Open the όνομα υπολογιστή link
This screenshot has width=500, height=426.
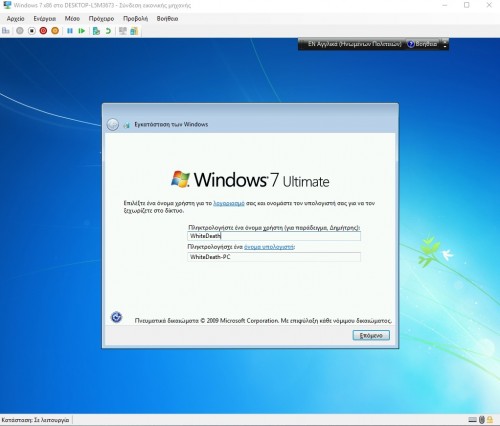click(269, 247)
